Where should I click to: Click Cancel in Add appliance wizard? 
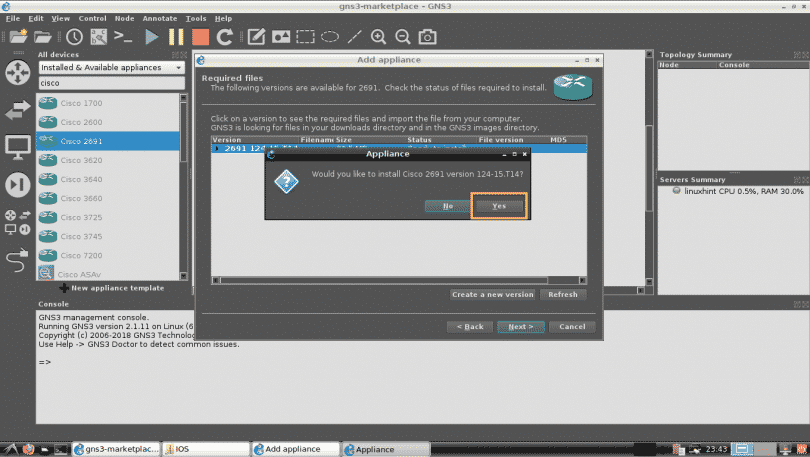point(572,327)
